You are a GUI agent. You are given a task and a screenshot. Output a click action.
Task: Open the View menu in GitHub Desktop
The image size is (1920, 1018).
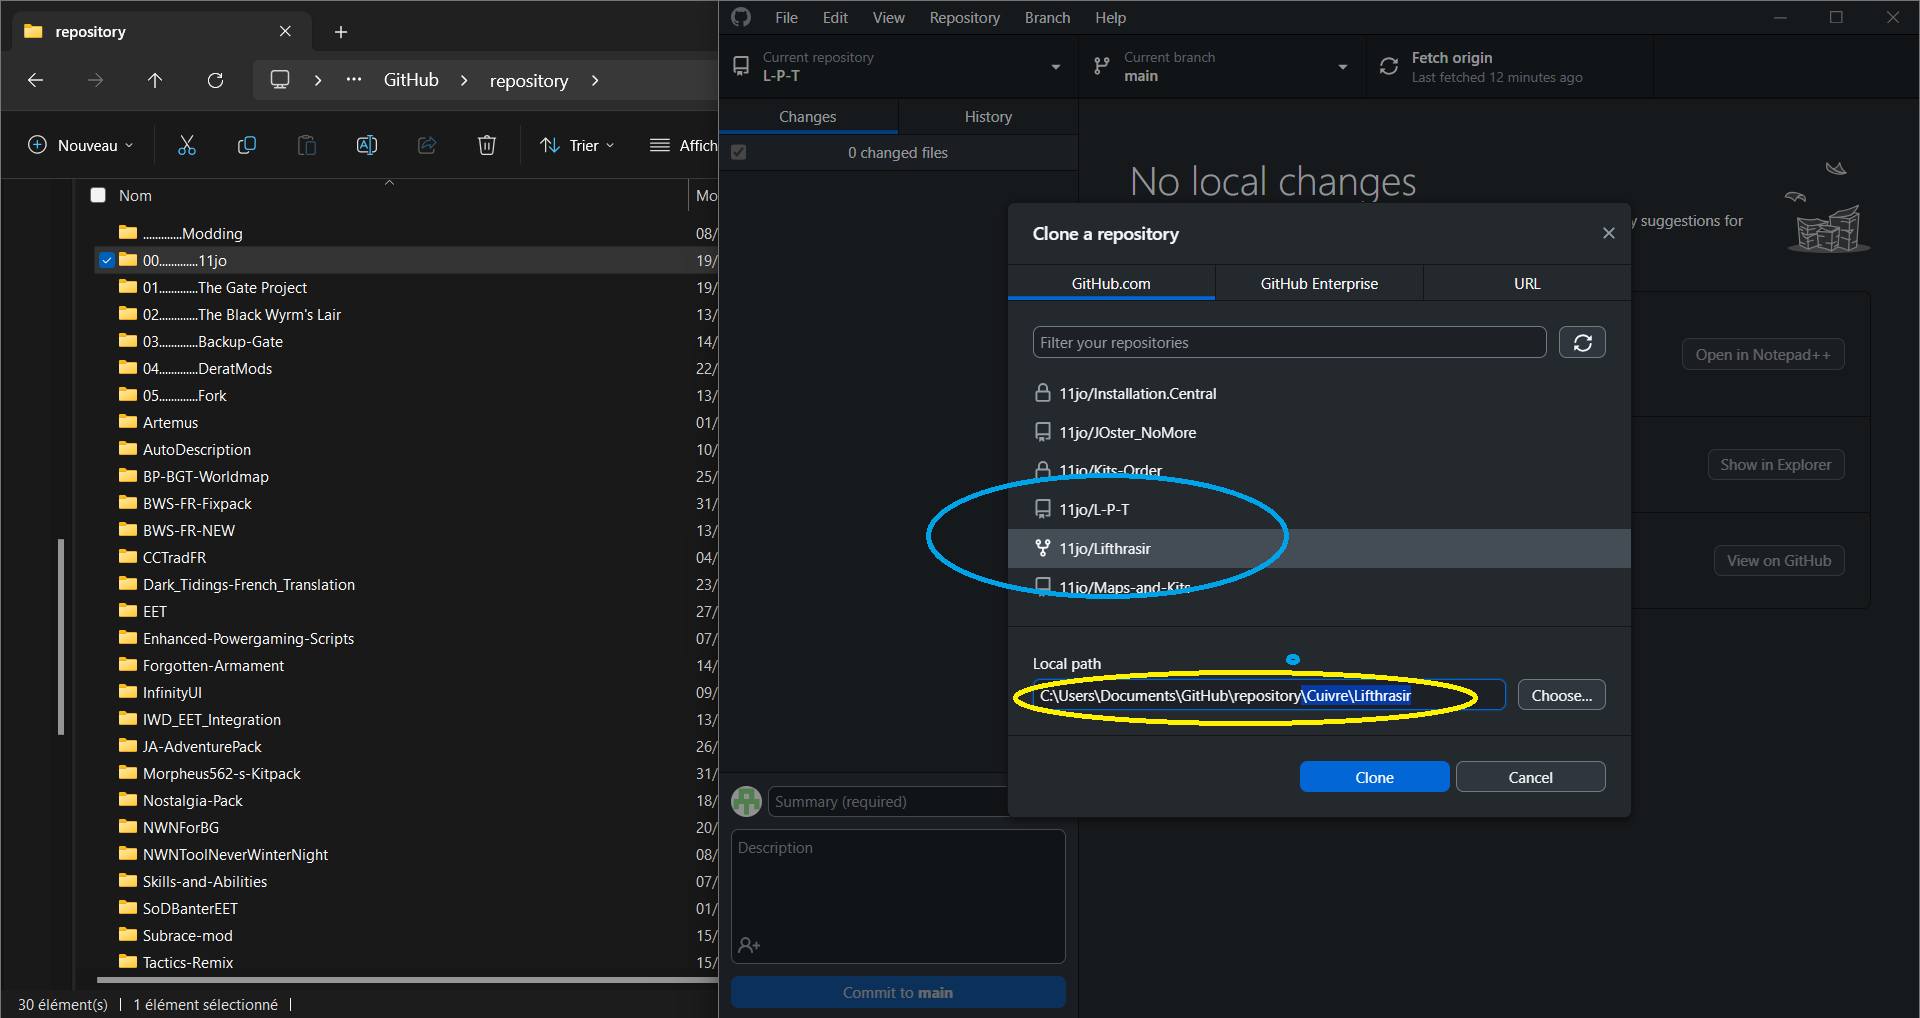pyautogui.click(x=888, y=18)
